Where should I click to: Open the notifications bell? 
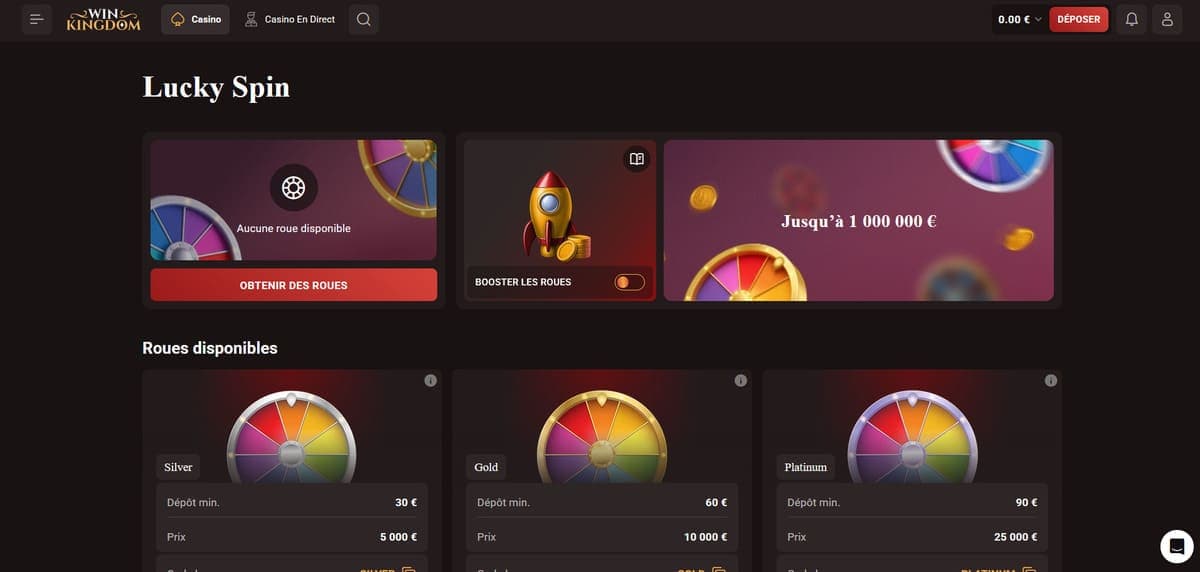pyautogui.click(x=1132, y=19)
